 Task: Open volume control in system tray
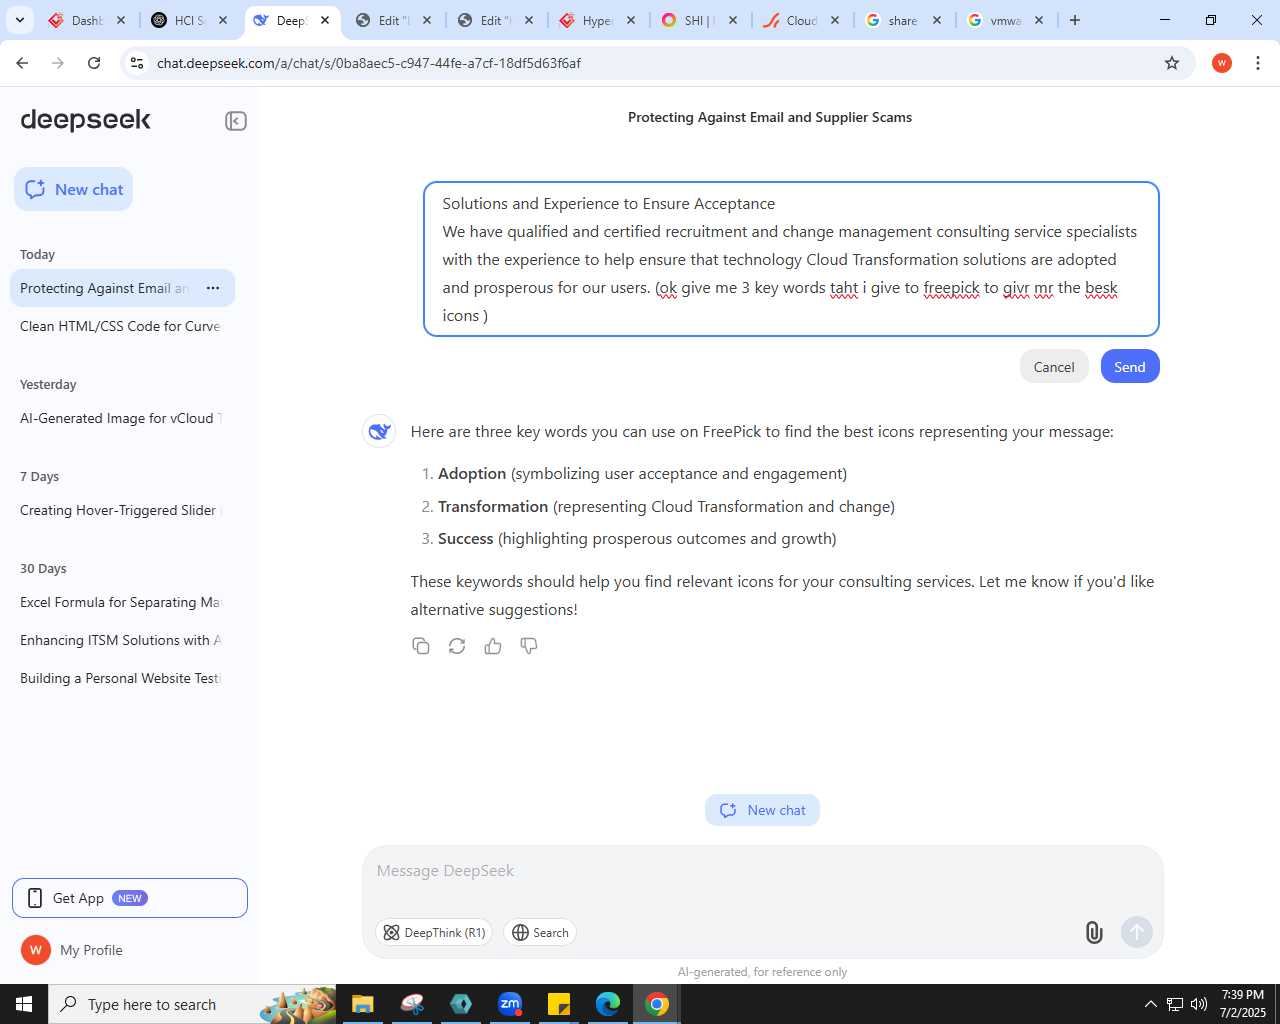tap(1199, 1004)
